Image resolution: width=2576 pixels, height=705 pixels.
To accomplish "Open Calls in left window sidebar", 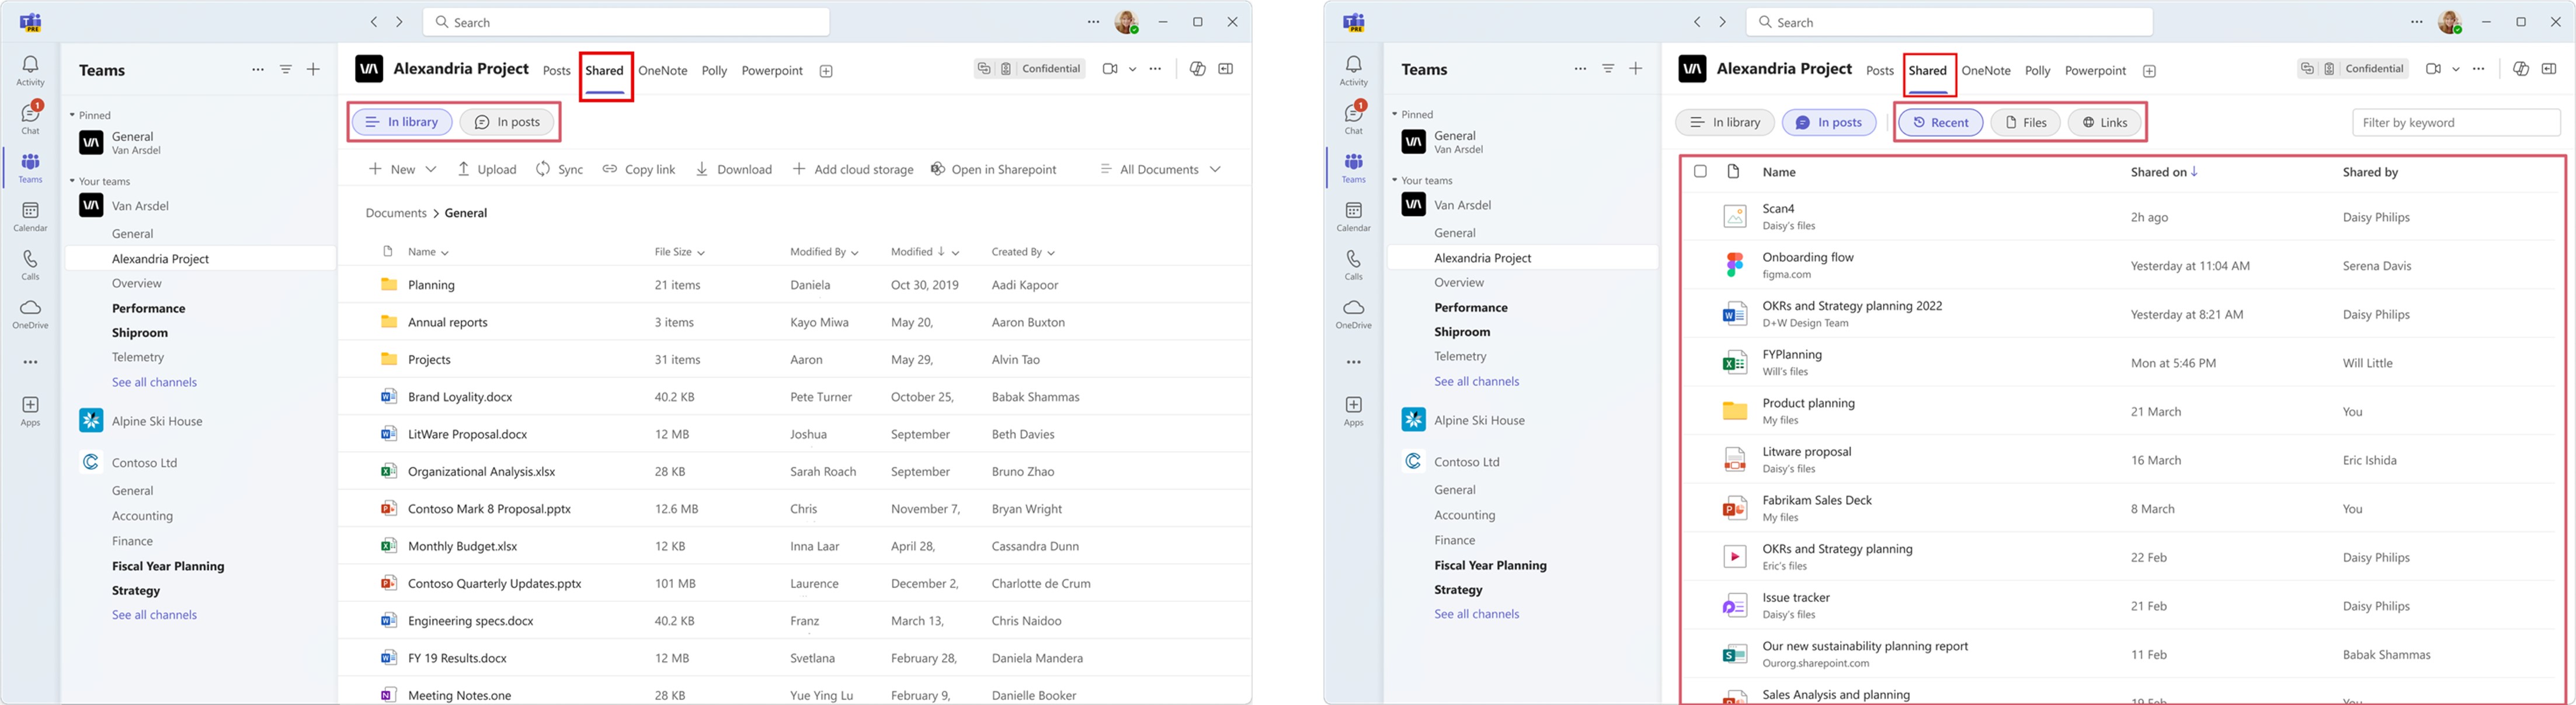I will (30, 264).
